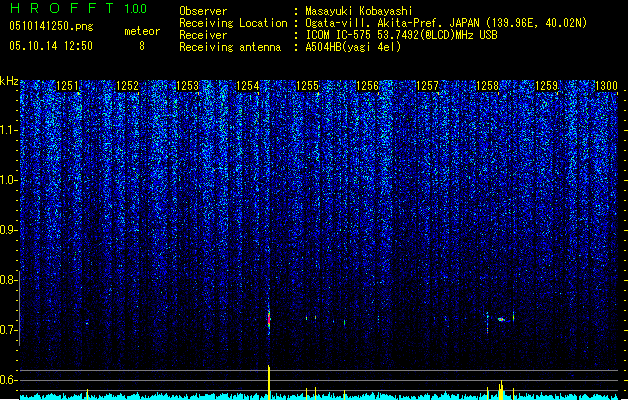This screenshot has height=400, width=629.
Task: Click the 1252 time marker
Action: coord(127,86)
